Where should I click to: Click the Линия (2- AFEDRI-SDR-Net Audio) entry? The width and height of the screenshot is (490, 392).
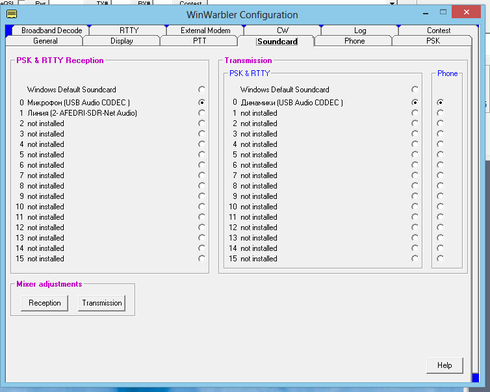click(x=82, y=113)
